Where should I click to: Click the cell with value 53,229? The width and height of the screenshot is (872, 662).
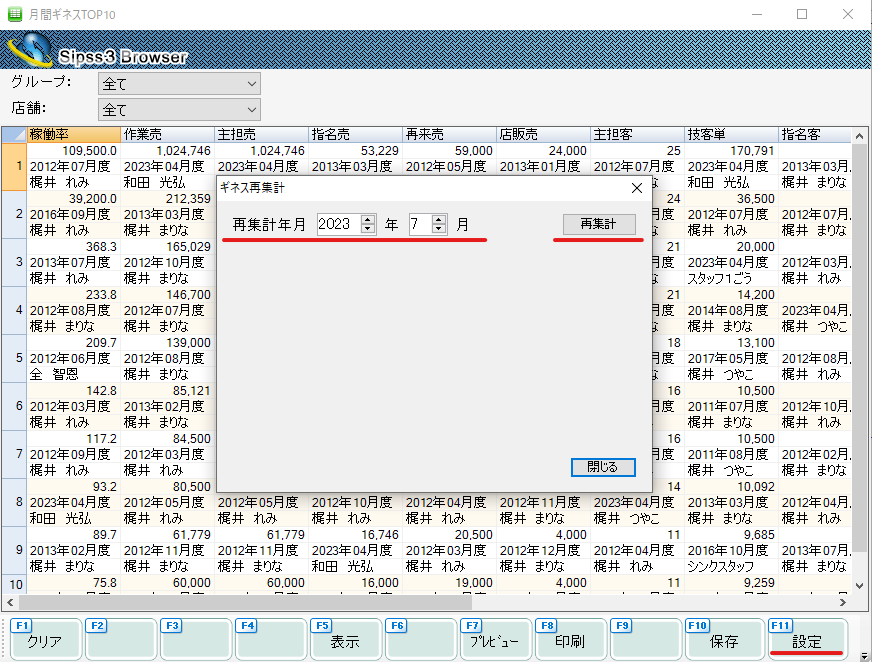pyautogui.click(x=355, y=151)
